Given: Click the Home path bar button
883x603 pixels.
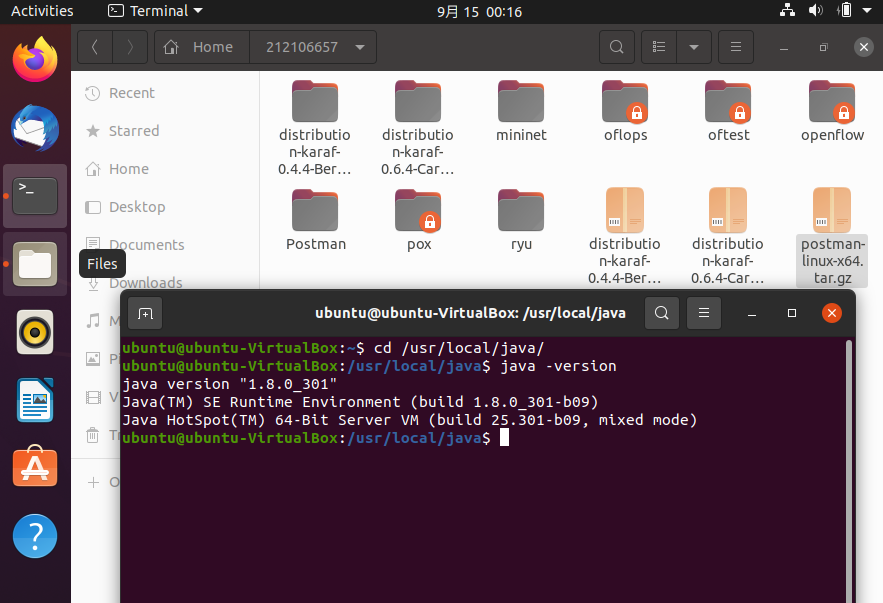Looking at the screenshot, I should click(202, 47).
